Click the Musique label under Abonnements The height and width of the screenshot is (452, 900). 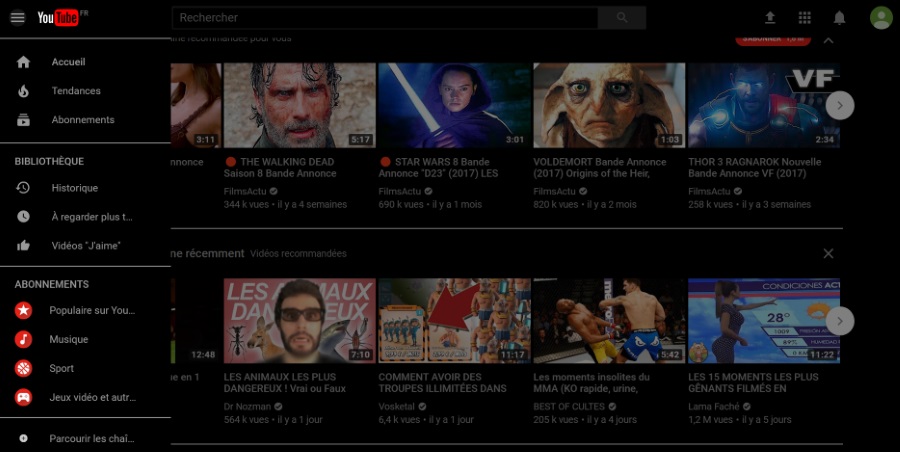coord(68,339)
